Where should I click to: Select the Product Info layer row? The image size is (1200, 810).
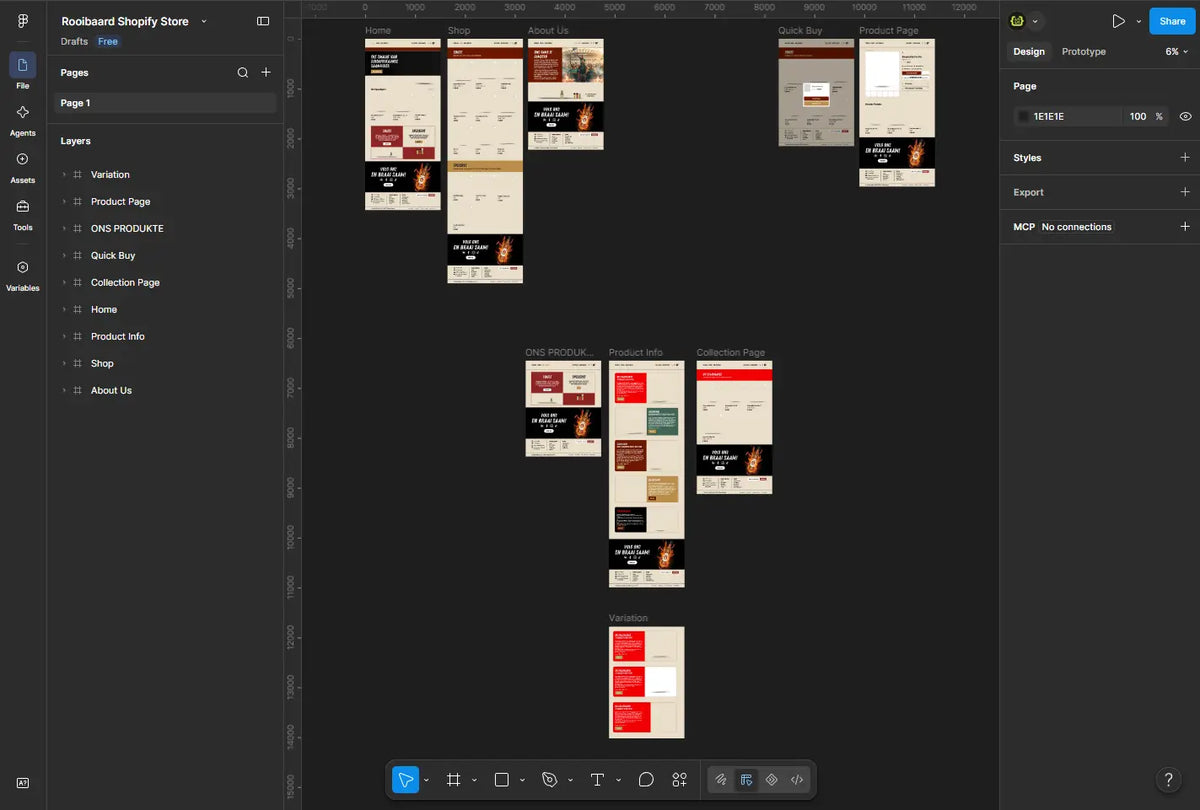(x=165, y=336)
